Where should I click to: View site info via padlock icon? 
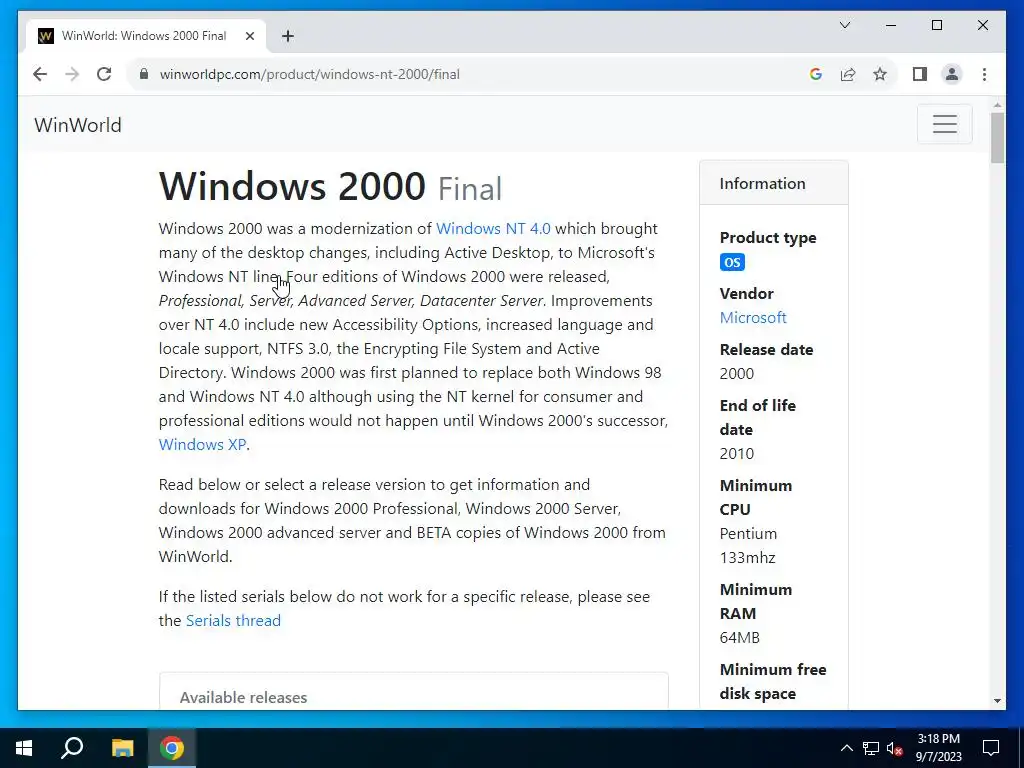[144, 74]
